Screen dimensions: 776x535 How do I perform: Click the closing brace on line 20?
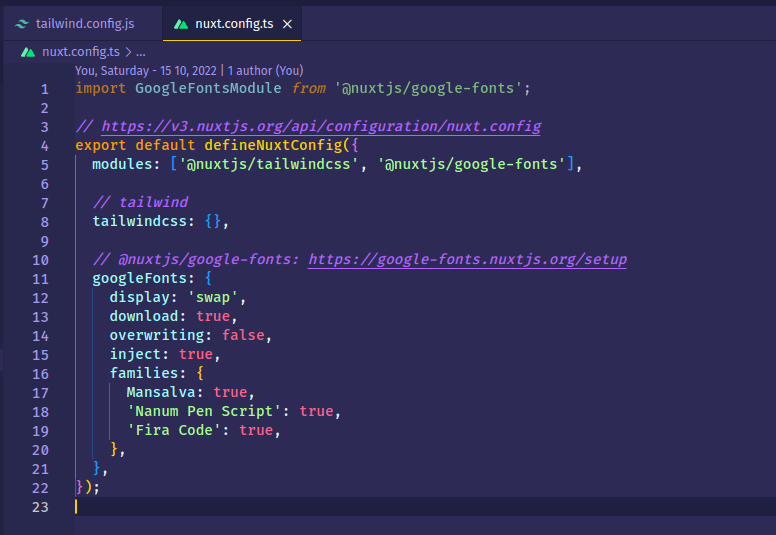point(114,449)
